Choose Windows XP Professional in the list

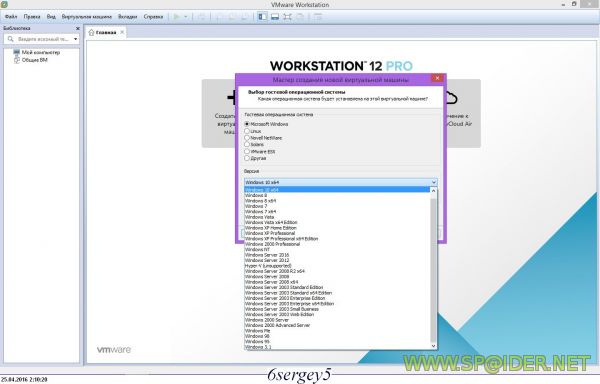(x=337, y=233)
